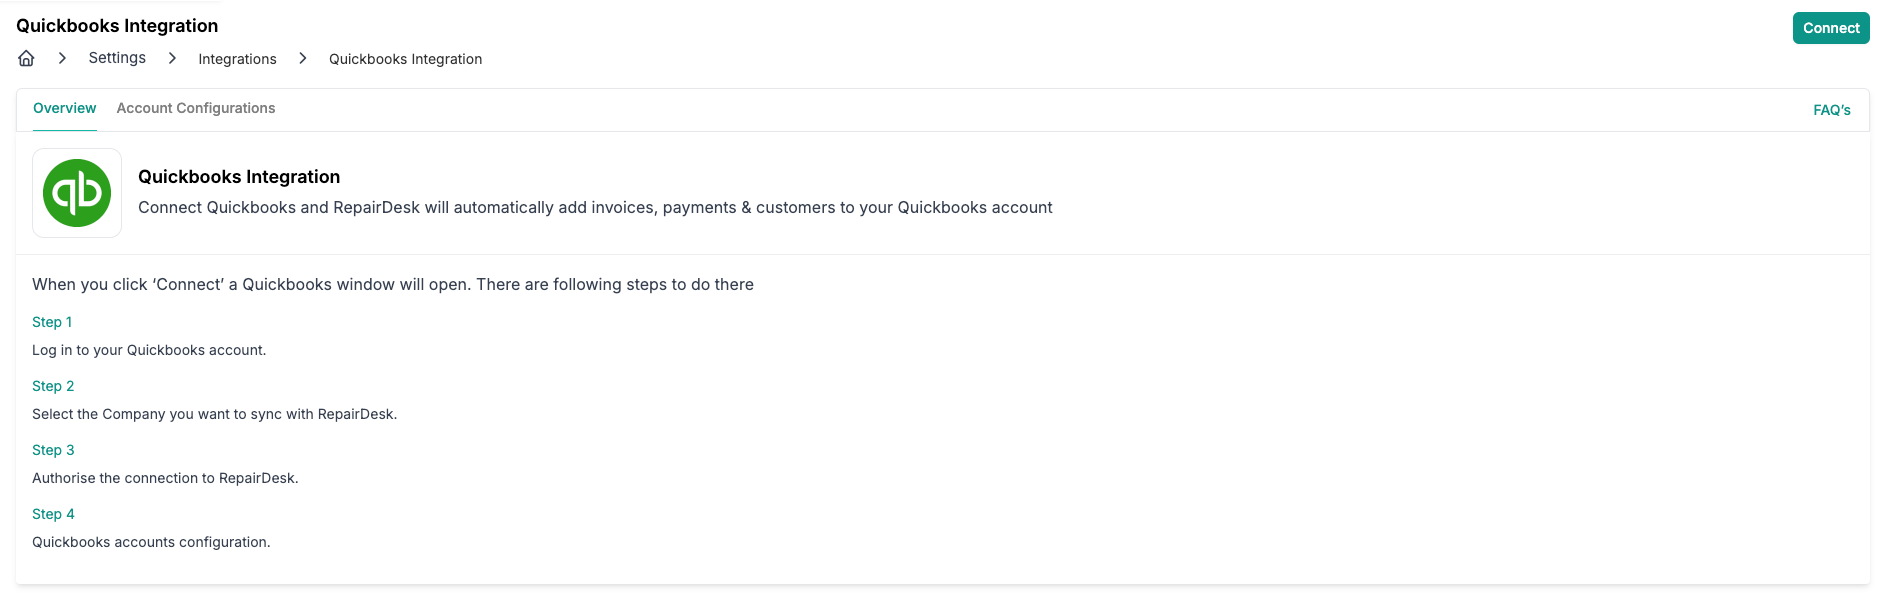Switch to the Account Configurations tab

(x=196, y=108)
